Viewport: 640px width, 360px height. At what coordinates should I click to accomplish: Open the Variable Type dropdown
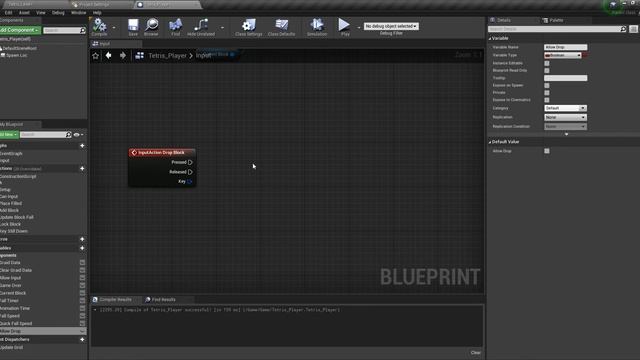click(x=563, y=55)
